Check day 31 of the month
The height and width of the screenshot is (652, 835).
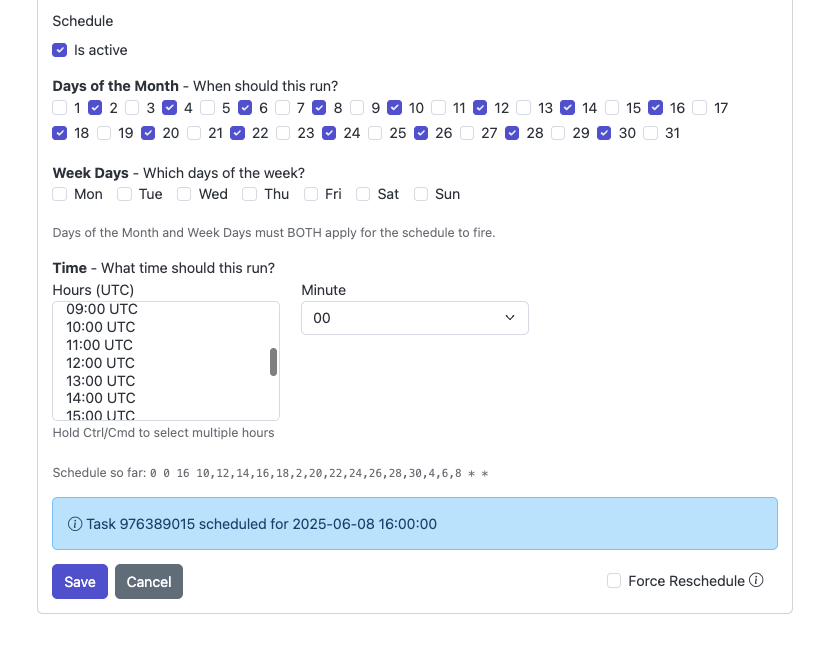click(x=650, y=133)
